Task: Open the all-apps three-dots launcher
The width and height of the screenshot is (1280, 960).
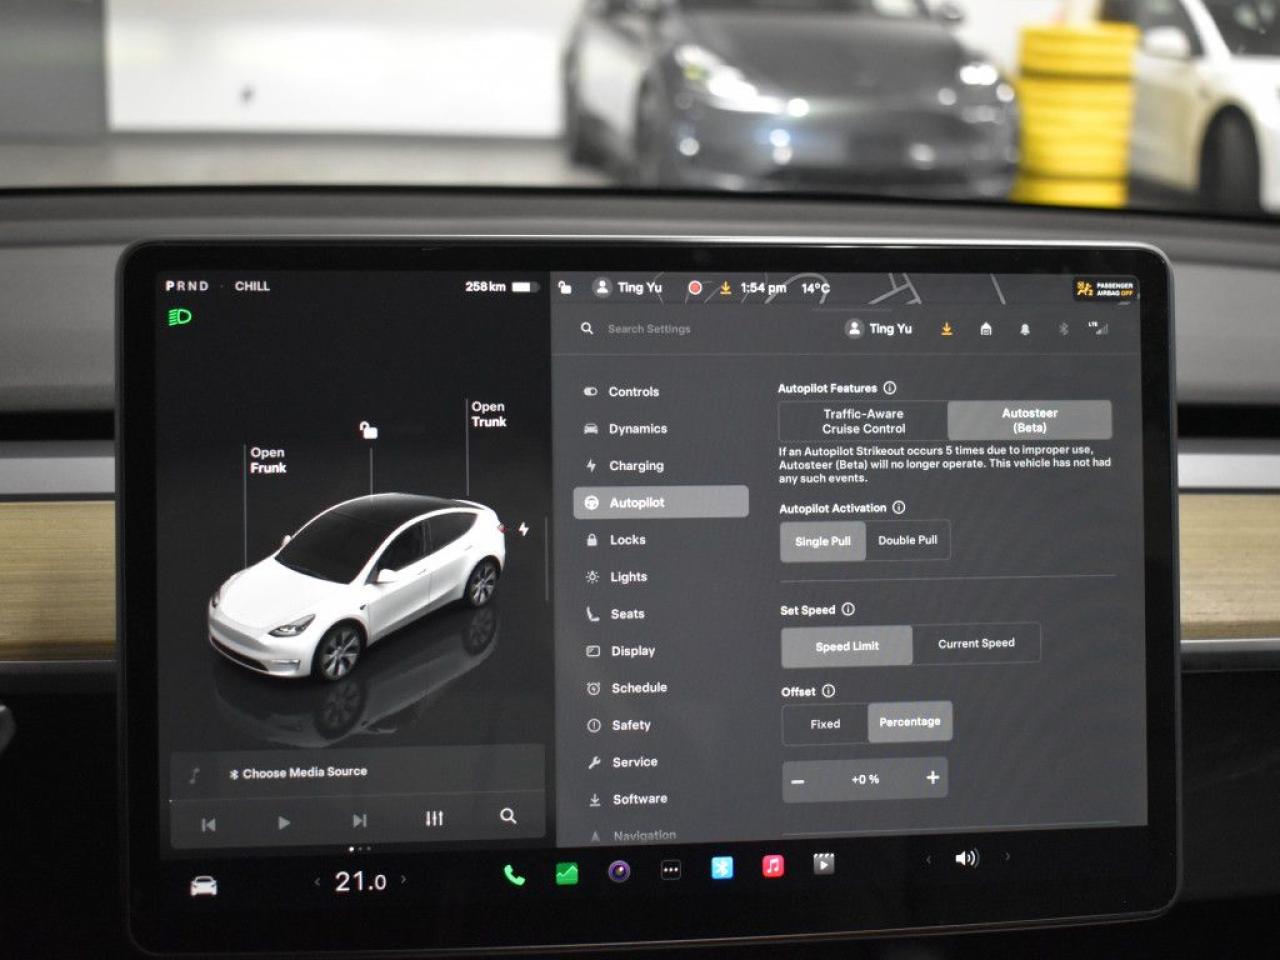Action: (x=671, y=870)
